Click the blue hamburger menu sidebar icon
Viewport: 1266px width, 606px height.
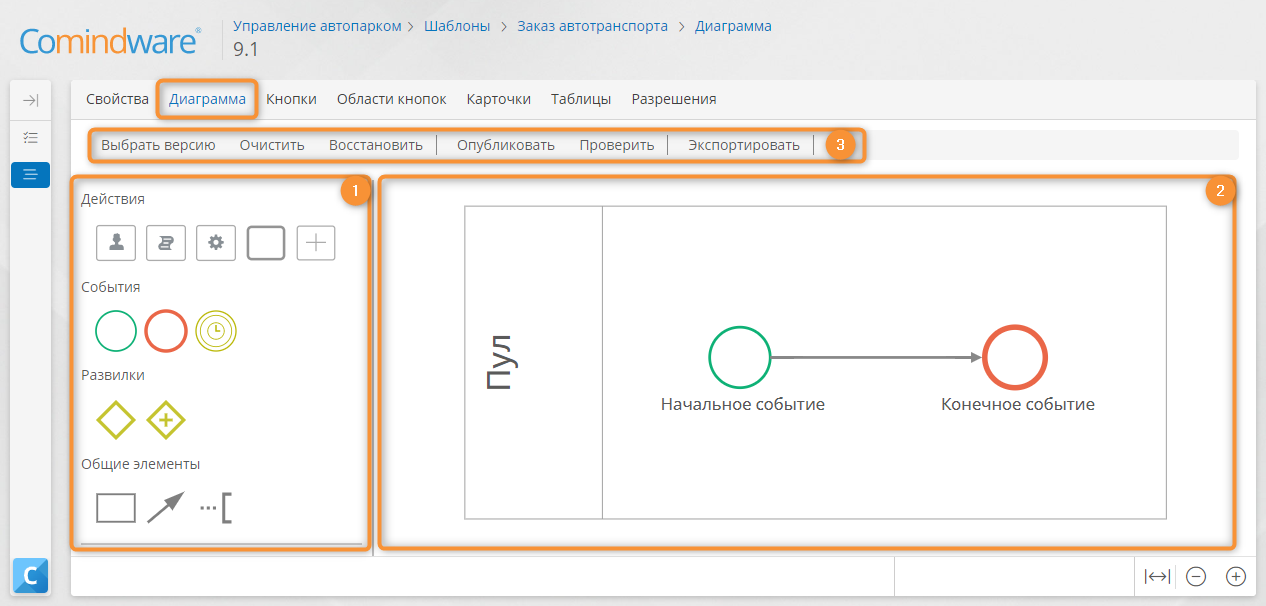[x=31, y=175]
